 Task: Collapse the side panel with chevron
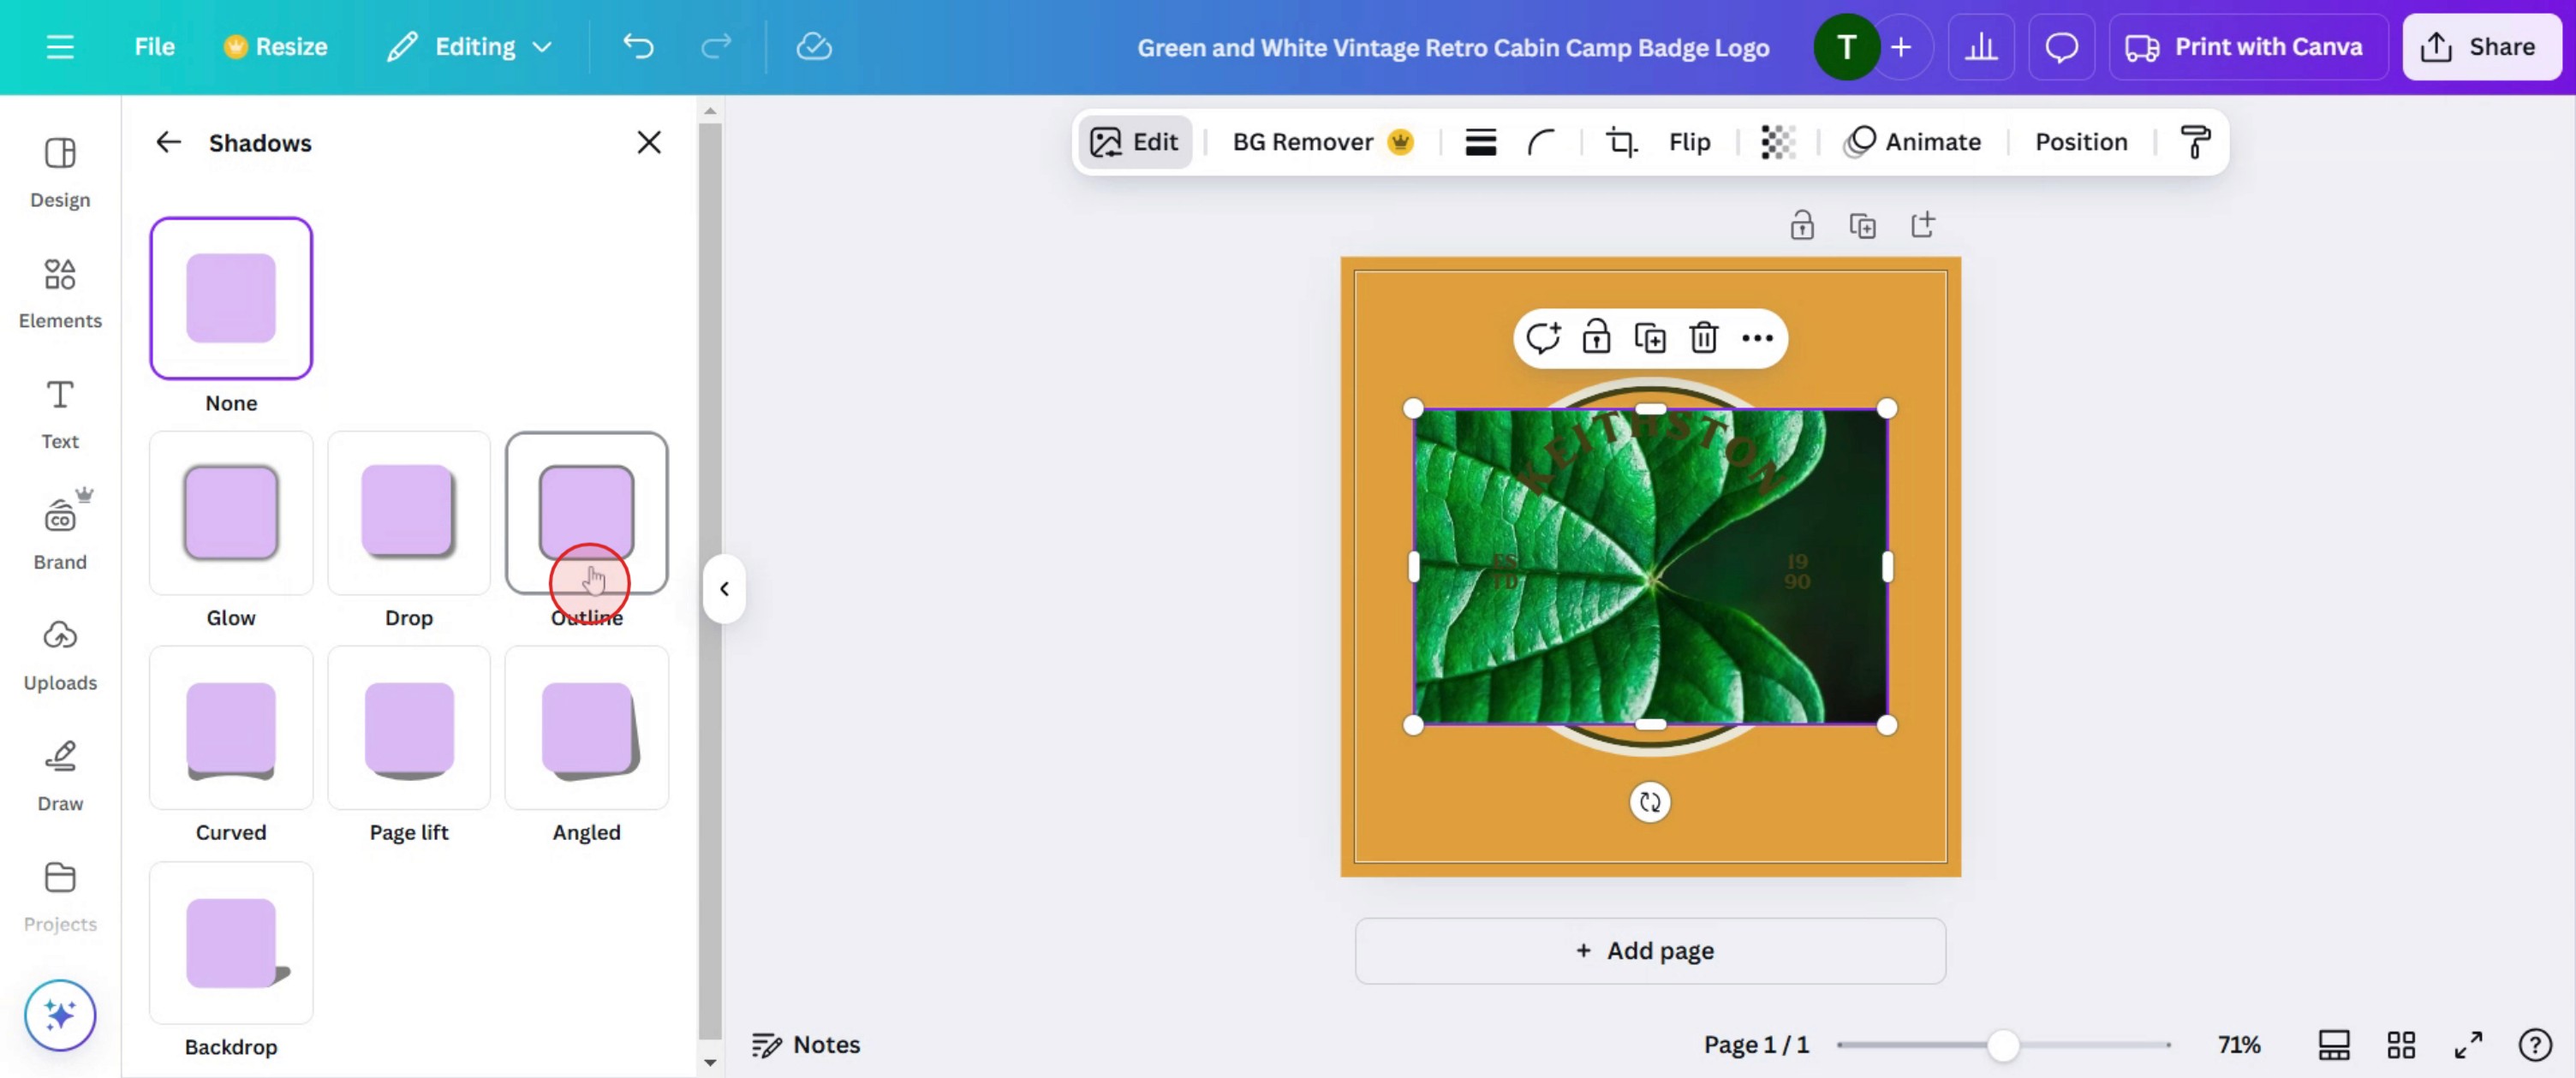724,589
